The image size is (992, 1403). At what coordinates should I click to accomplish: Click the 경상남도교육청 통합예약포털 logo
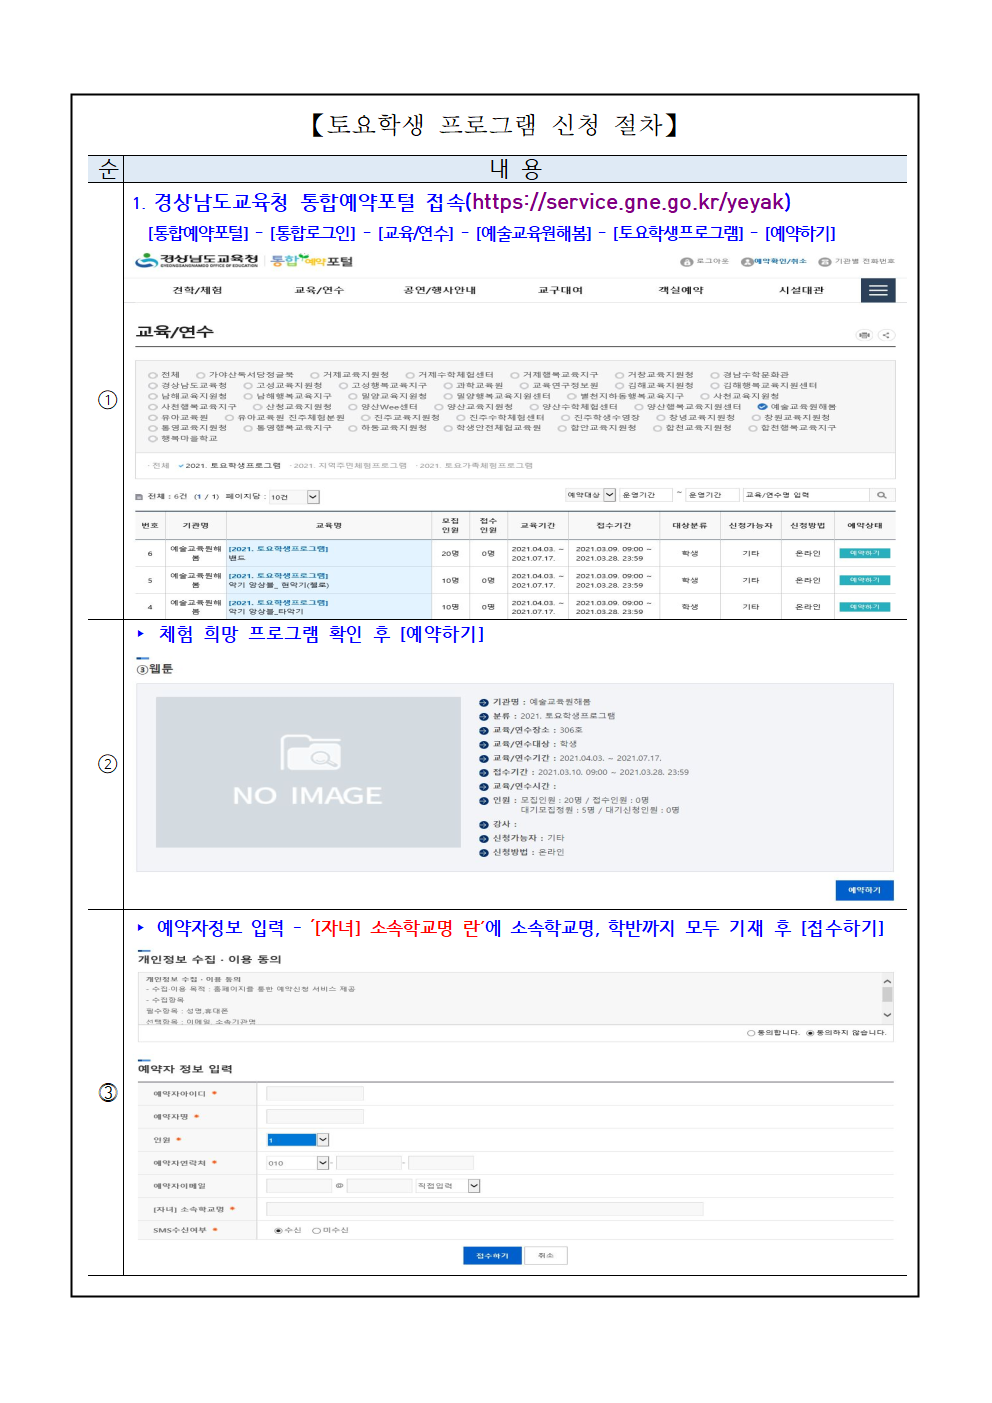244,261
